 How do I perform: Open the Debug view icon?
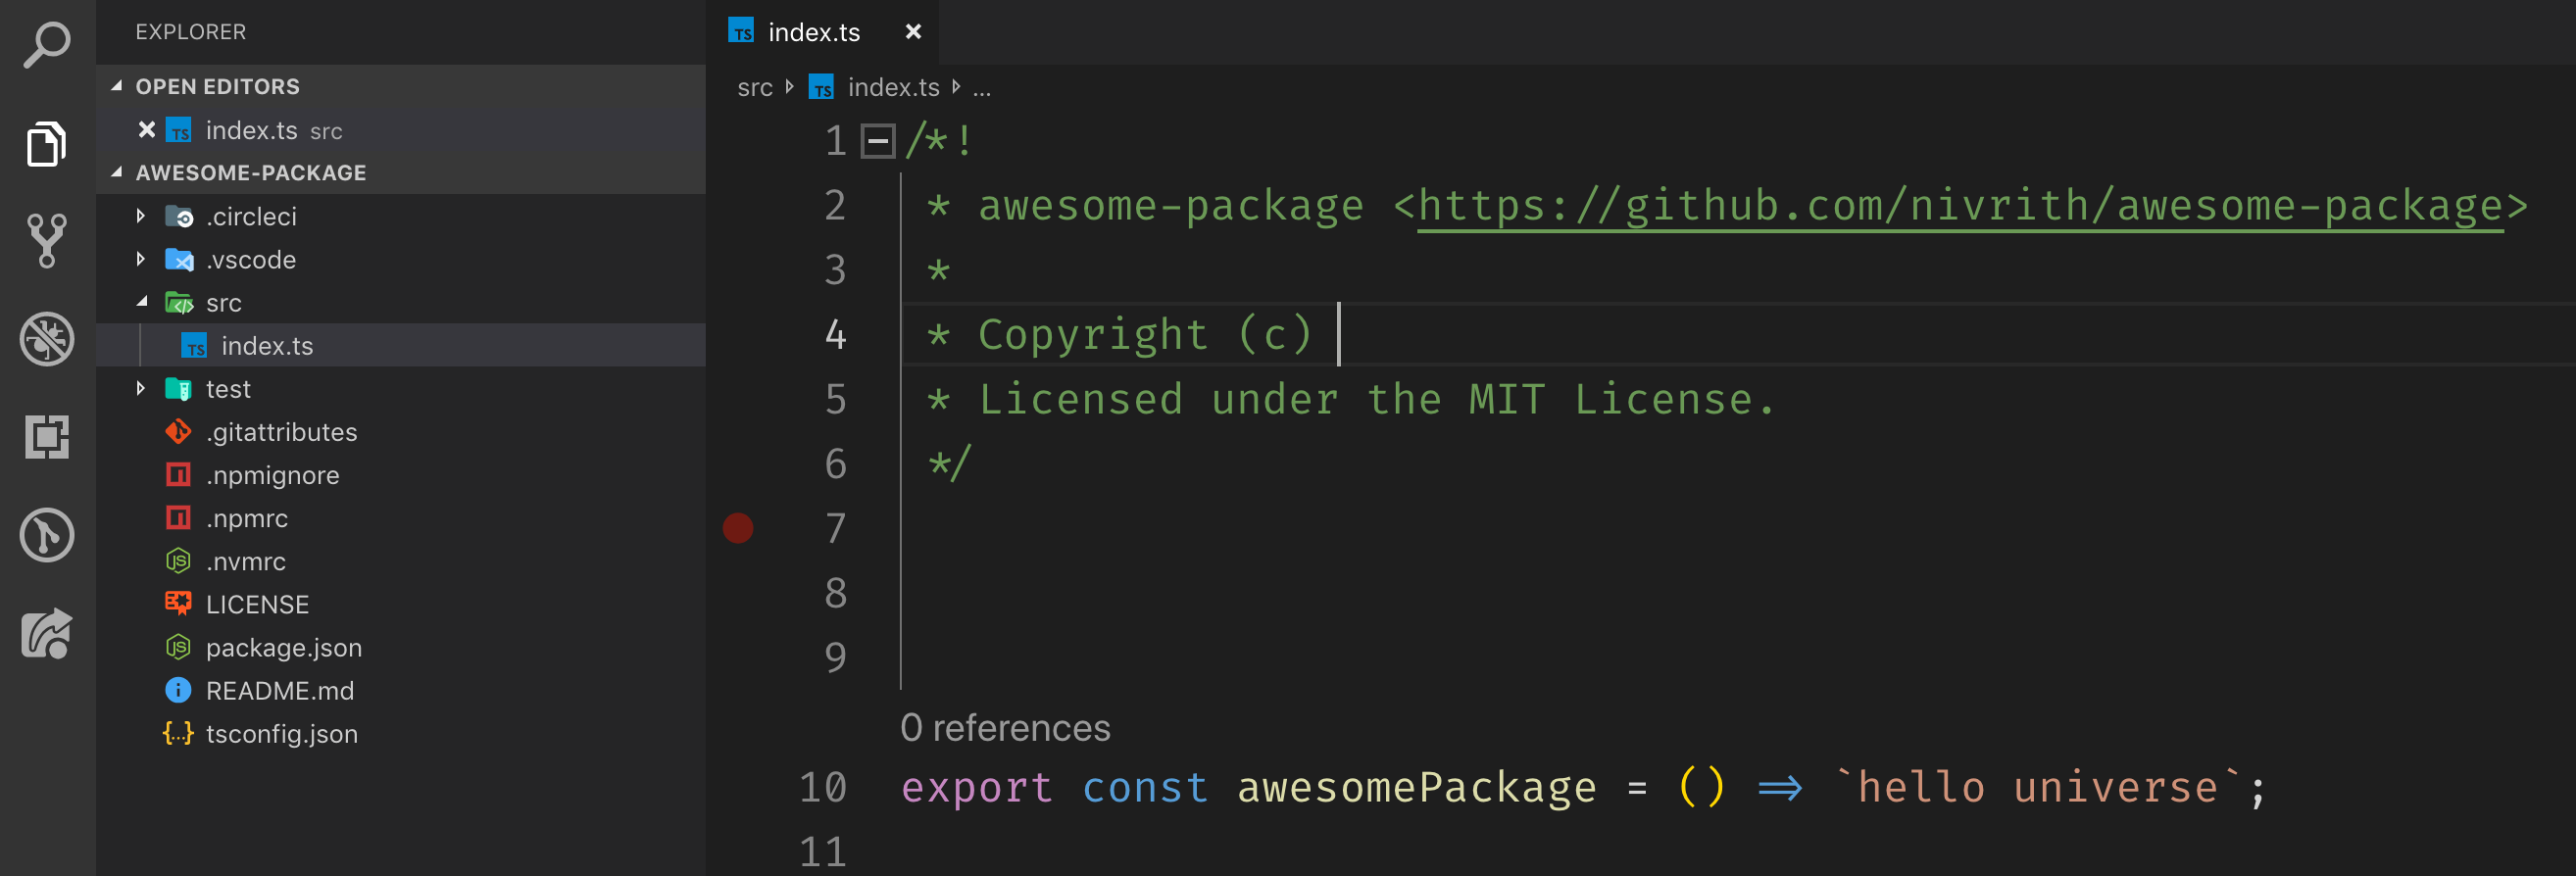pos(47,339)
